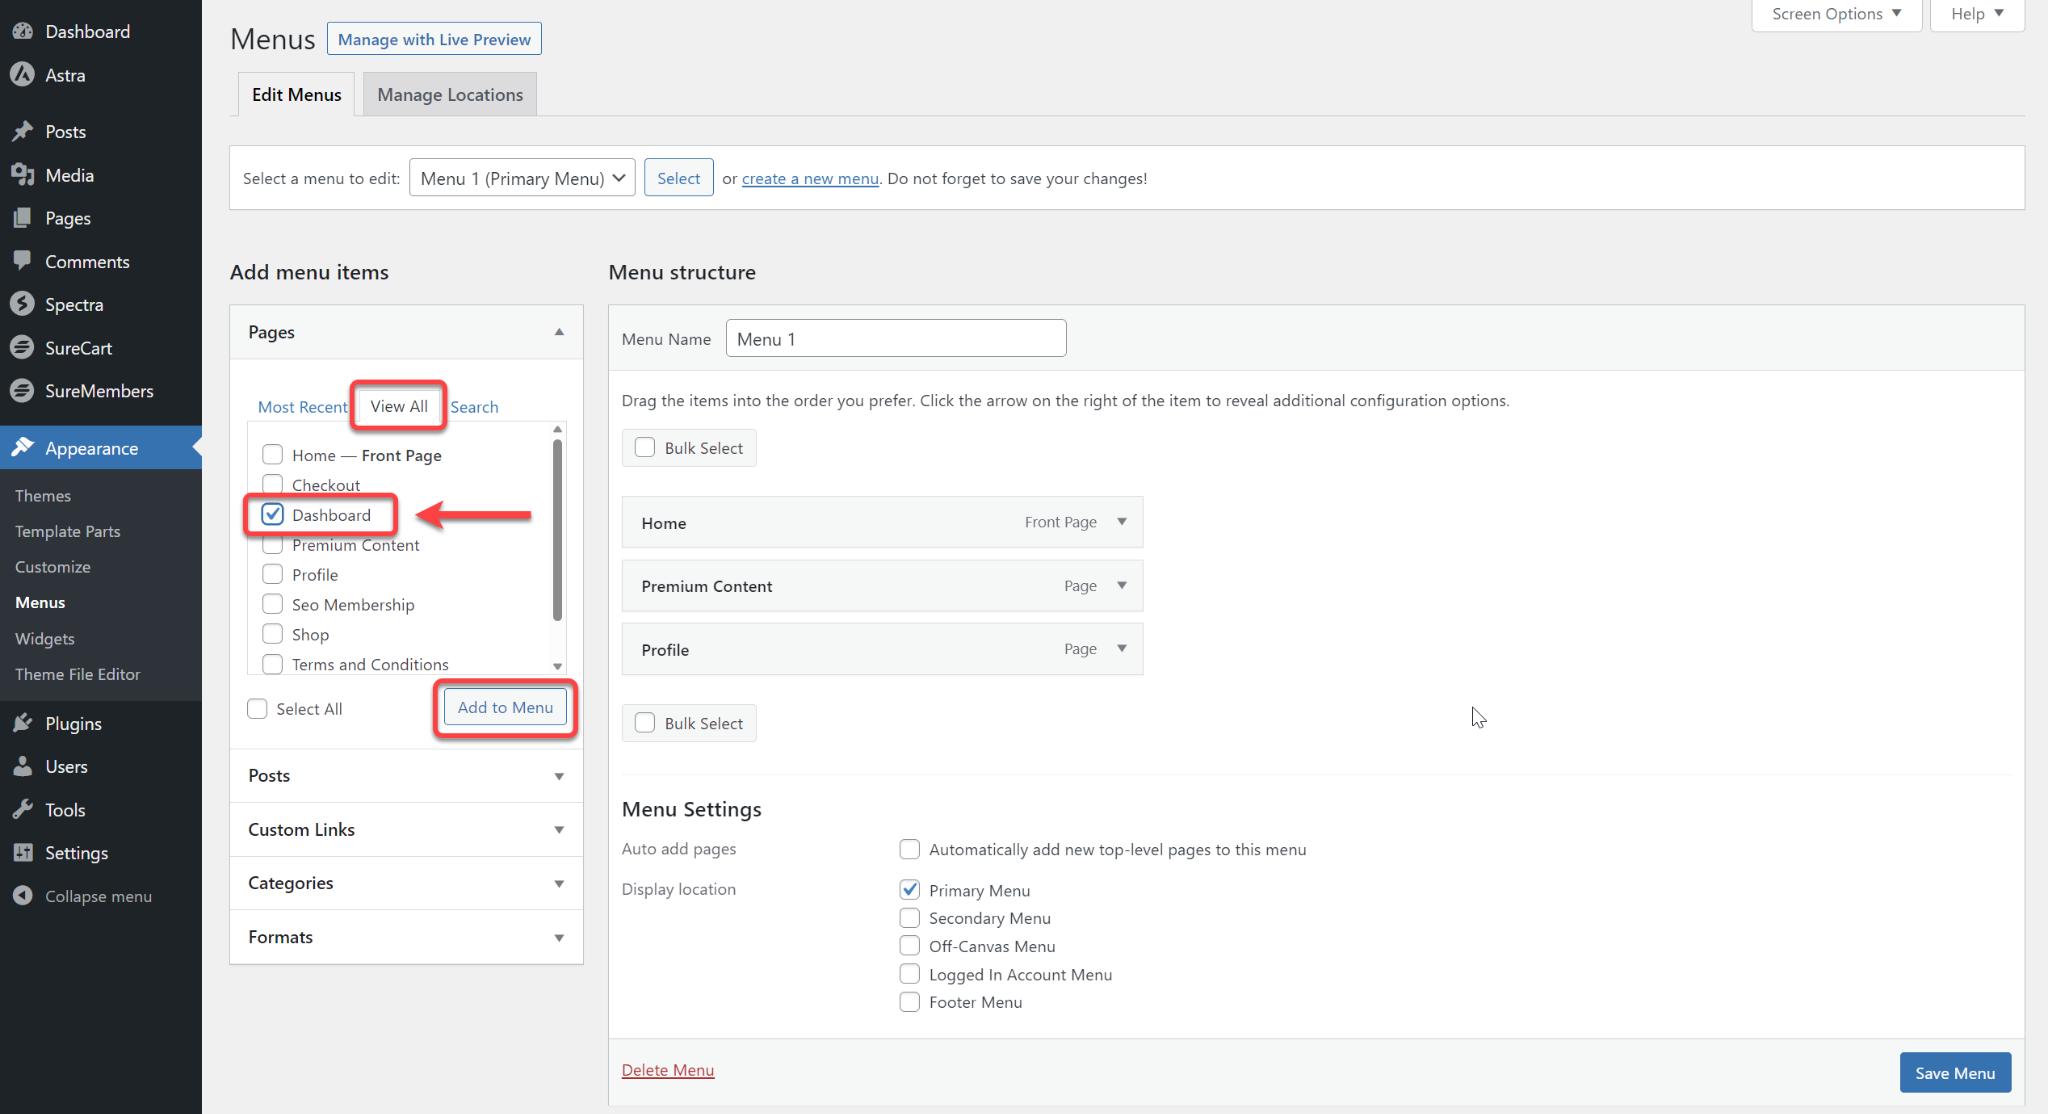Open the Theme File Editor
This screenshot has height=1114, width=2048.
tap(77, 674)
